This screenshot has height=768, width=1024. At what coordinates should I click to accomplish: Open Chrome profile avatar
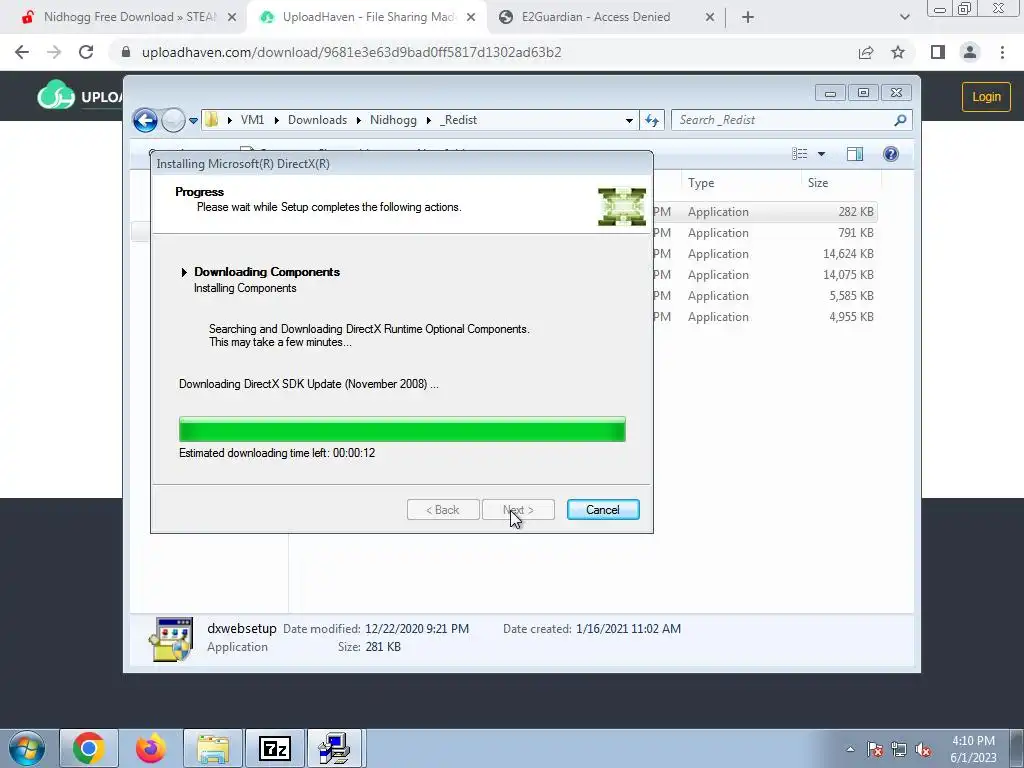coord(970,52)
